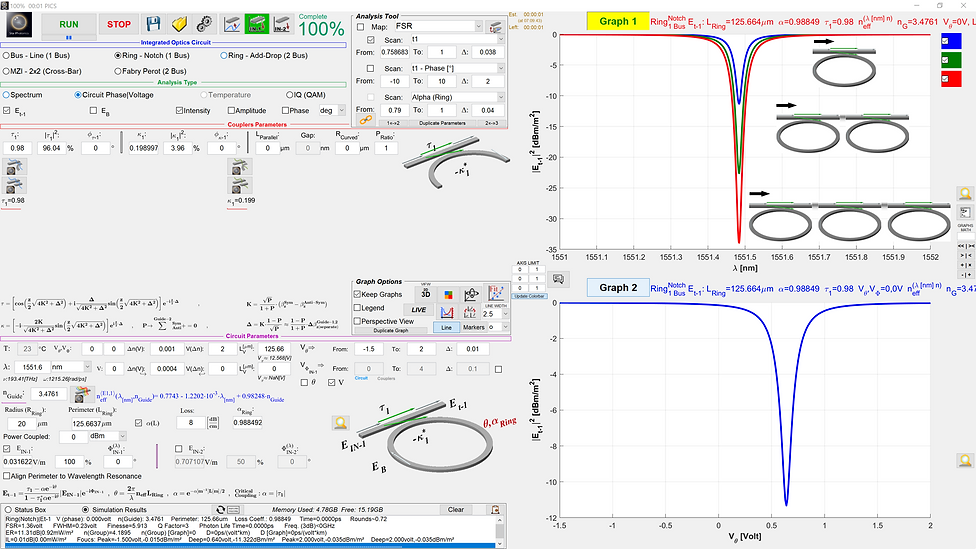Open the marker style dropdown
Image resolution: width=976 pixels, height=549 pixels.
pyautogui.click(x=499, y=327)
